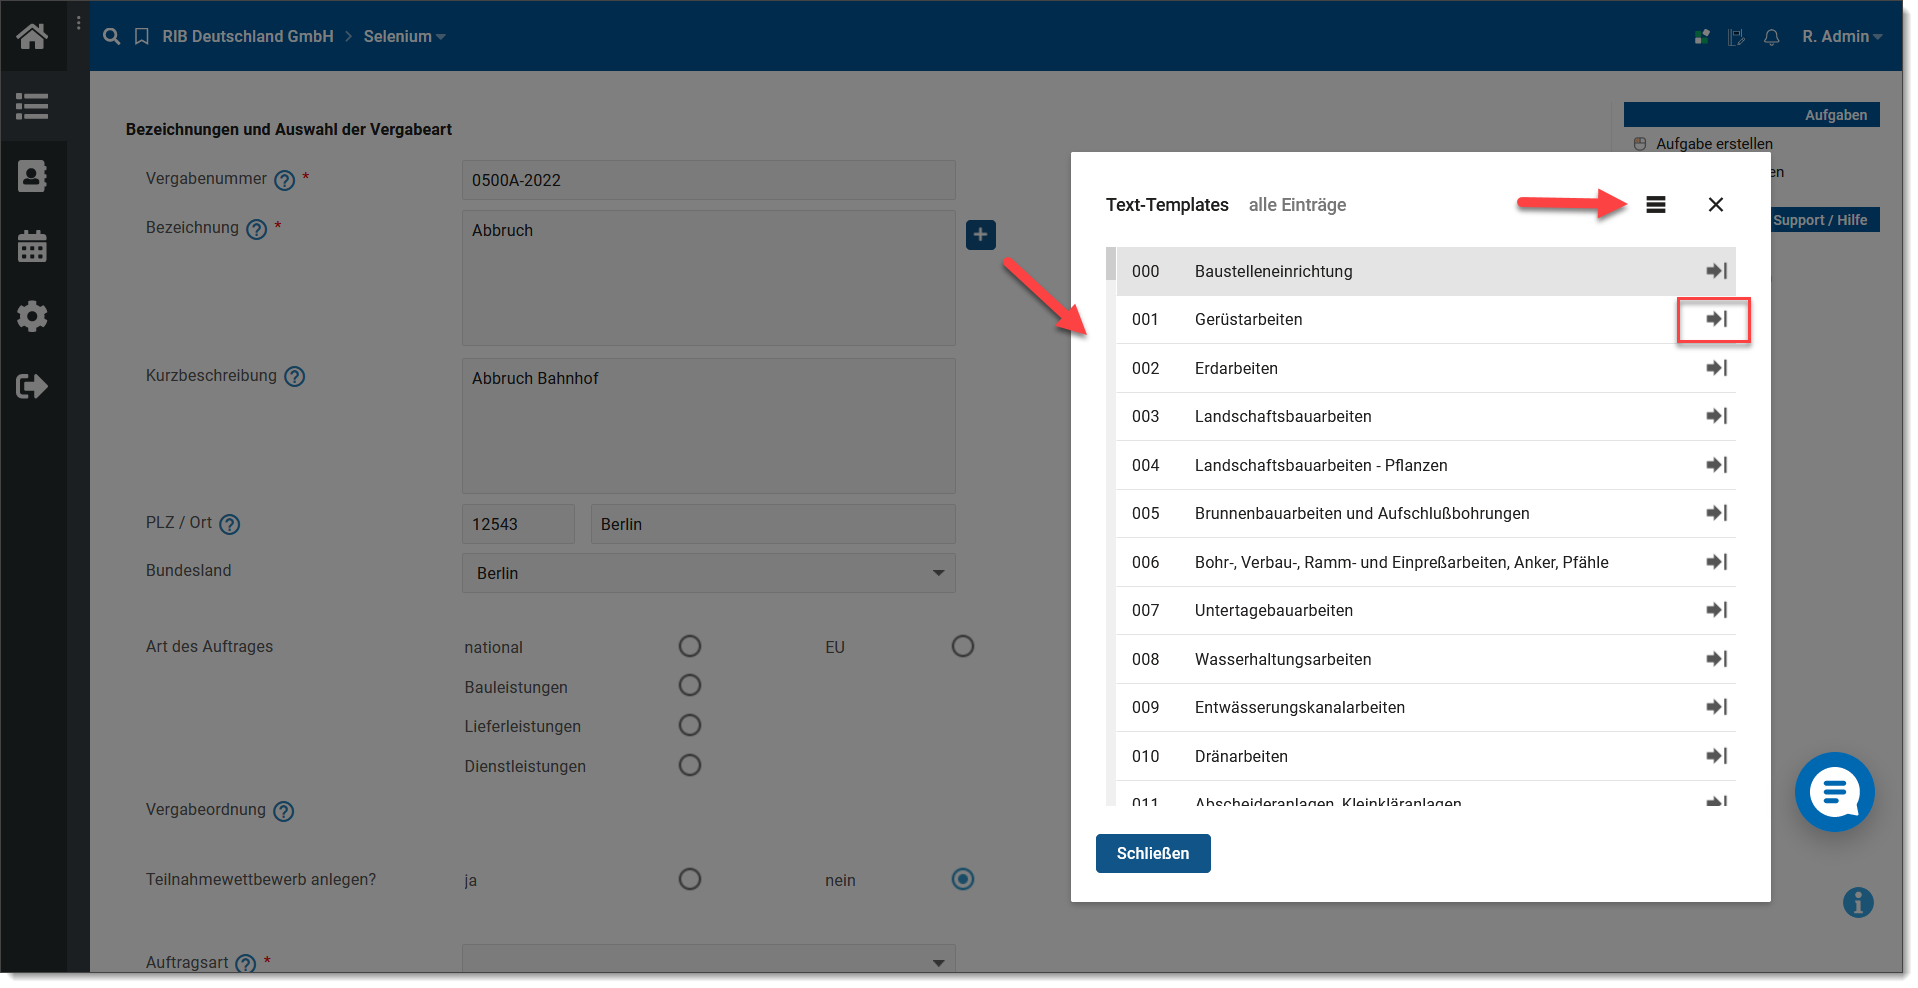Viewport: 1918px width, 988px height.
Task: Click the template list scrollbar thumb
Action: click(1111, 264)
